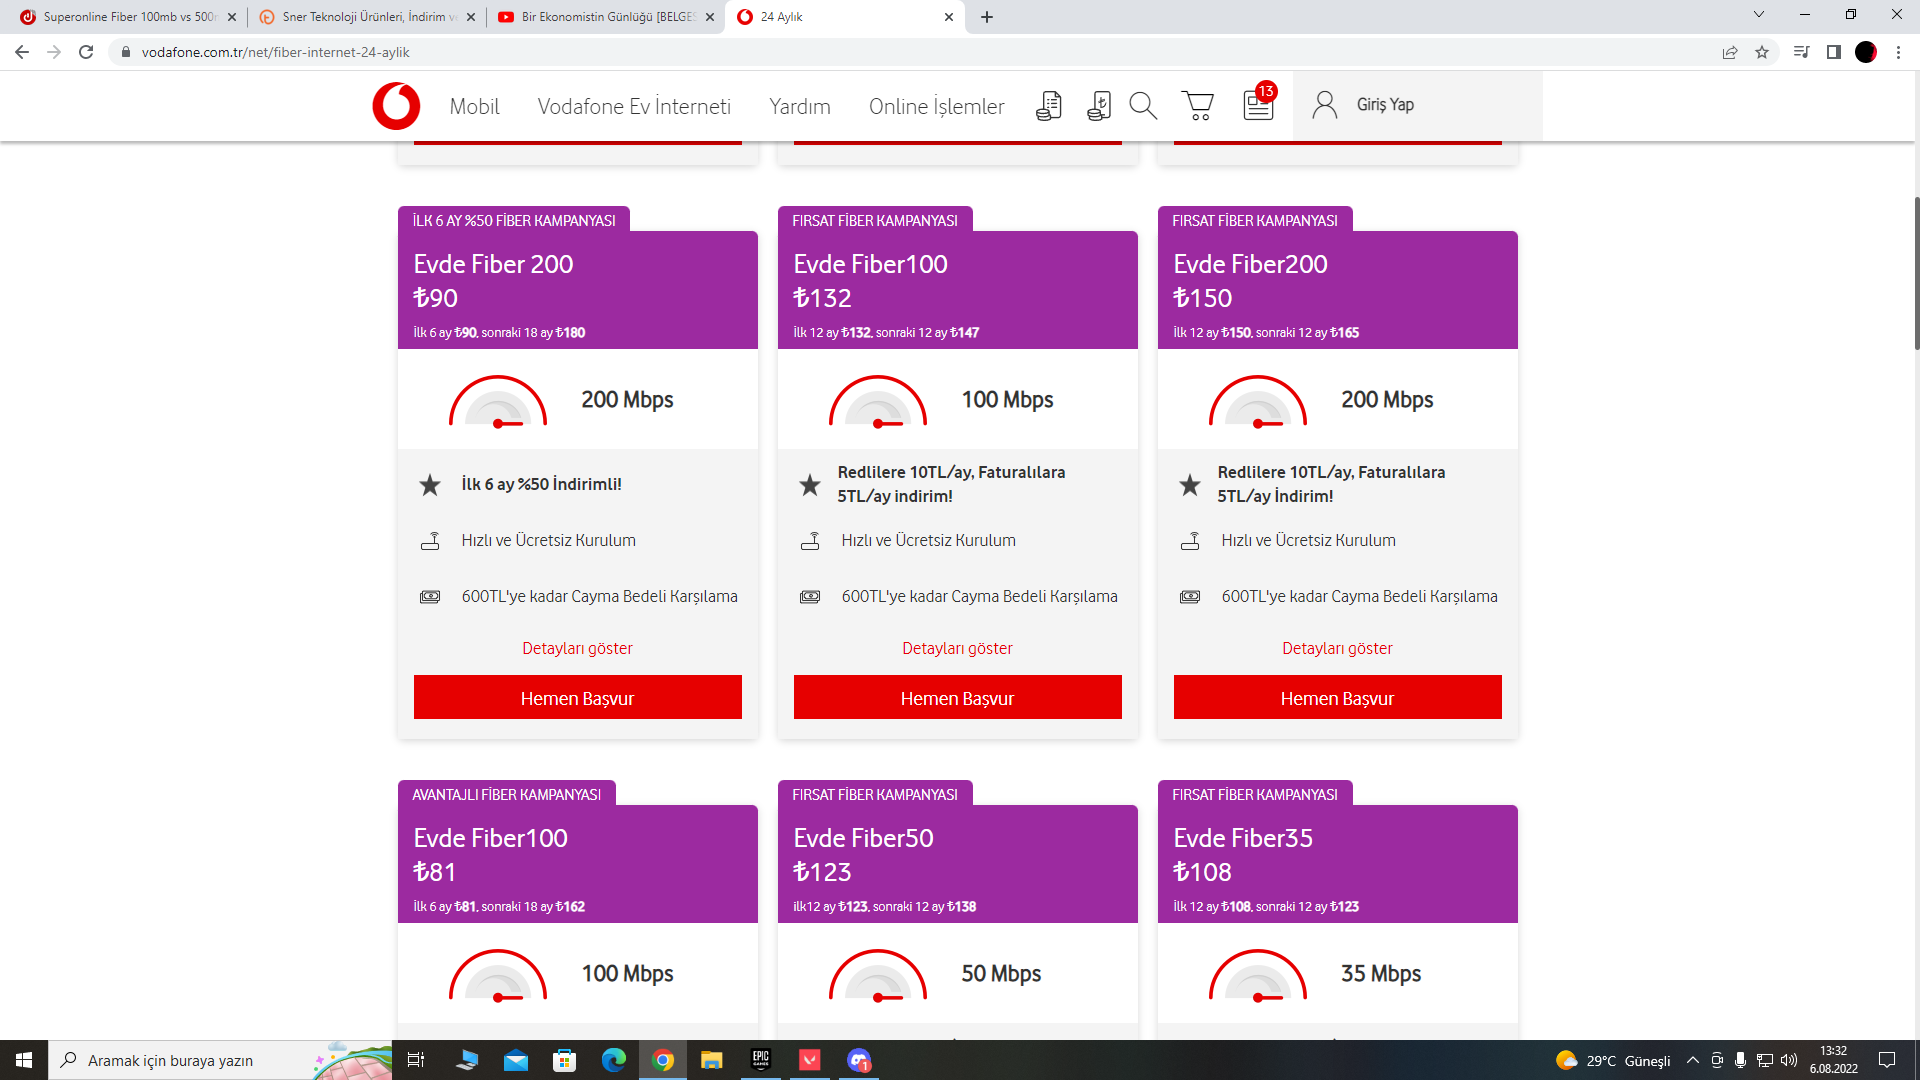The width and height of the screenshot is (1920, 1080).
Task: Open Vodafone Ev İnterneti menu
Action: pyautogui.click(x=634, y=106)
